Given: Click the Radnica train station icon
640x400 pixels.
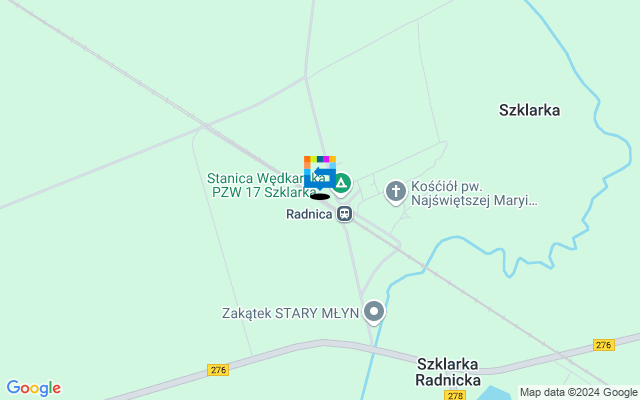Looking at the screenshot, I should [x=344, y=213].
